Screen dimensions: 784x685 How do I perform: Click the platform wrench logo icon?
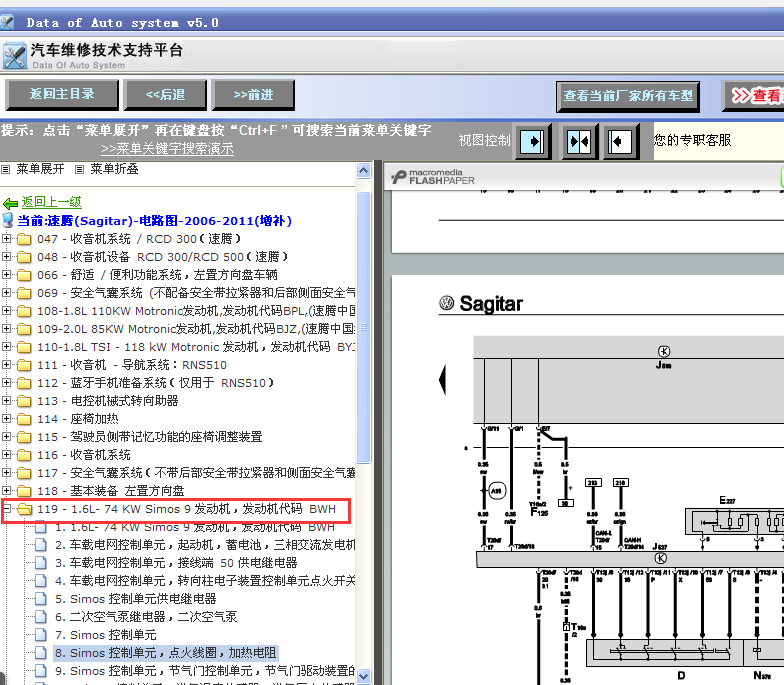14,56
